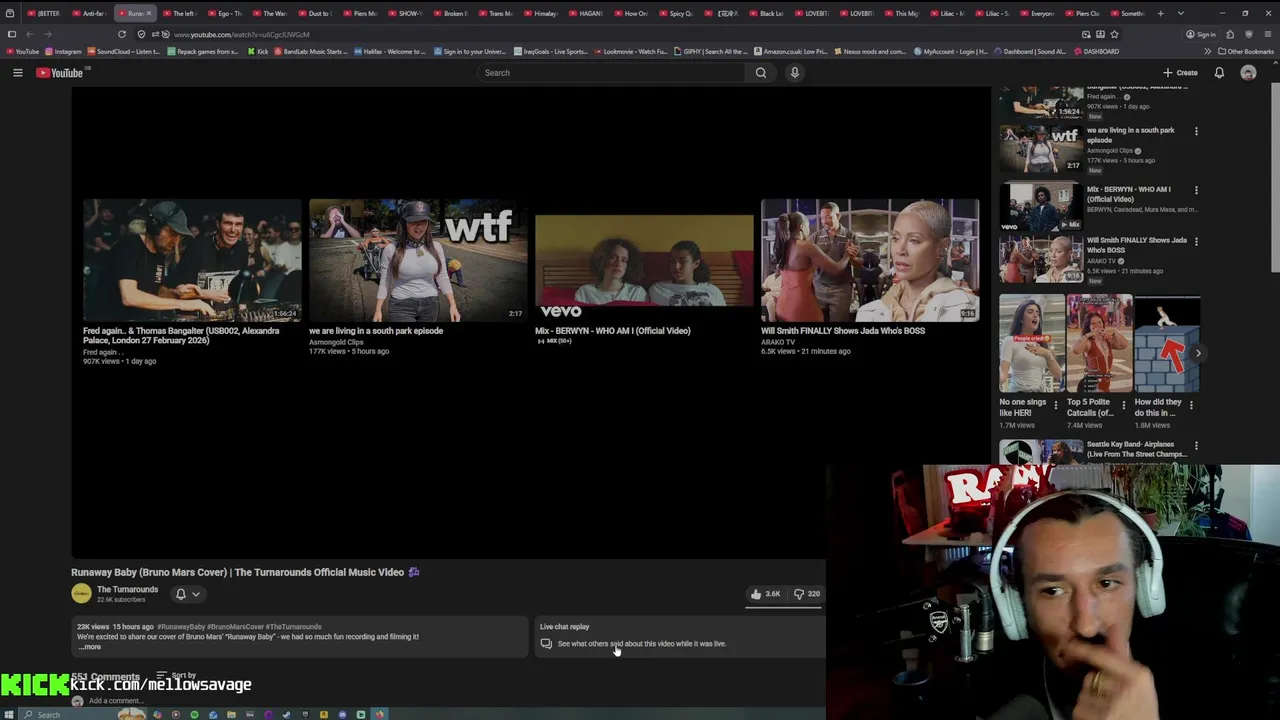This screenshot has width=1280, height=720.
Task: Open the 'No one sings like HER!' short thumbnail
Action: [1032, 343]
